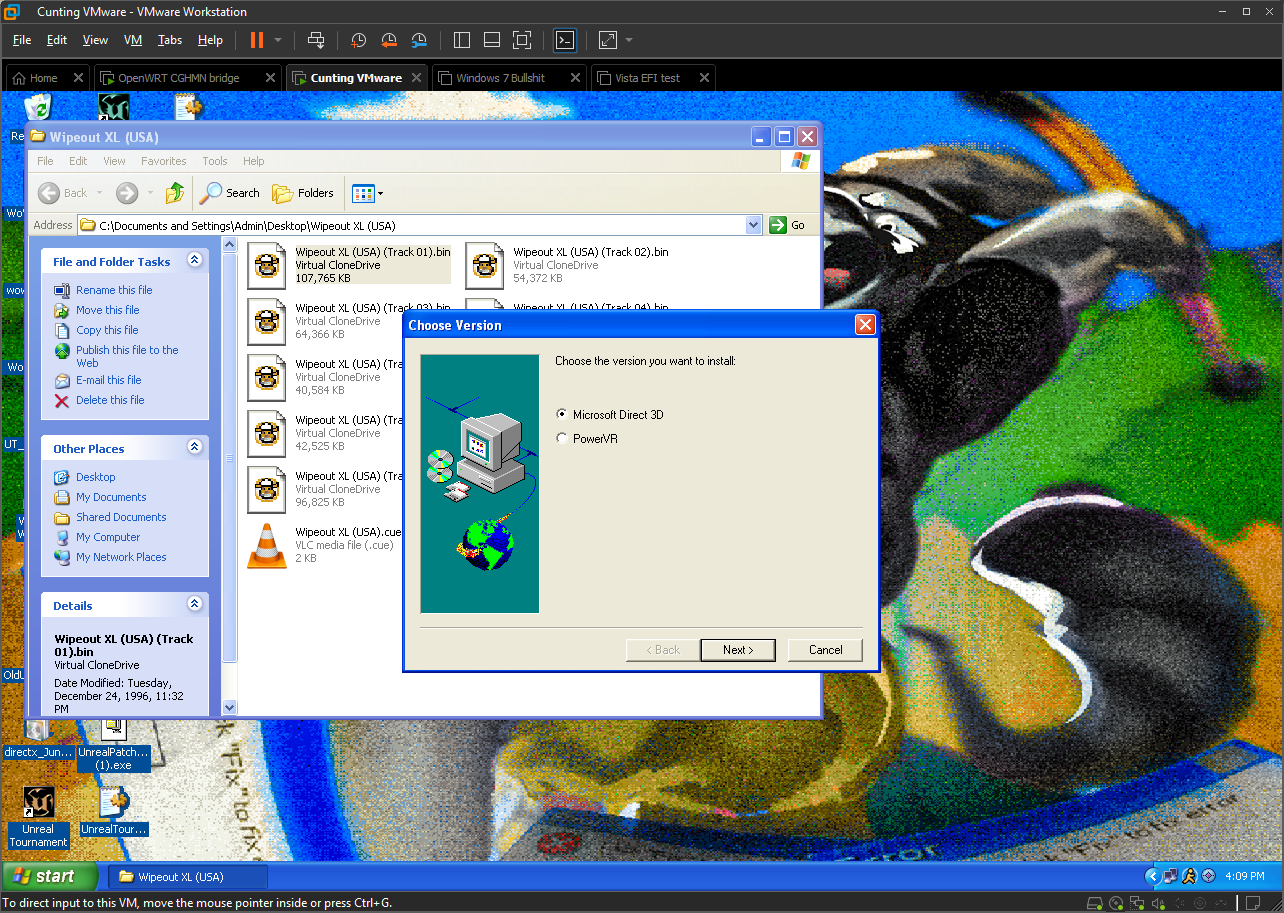This screenshot has width=1284, height=913.
Task: Select the Track 02.bin file icon
Action: tap(485, 266)
